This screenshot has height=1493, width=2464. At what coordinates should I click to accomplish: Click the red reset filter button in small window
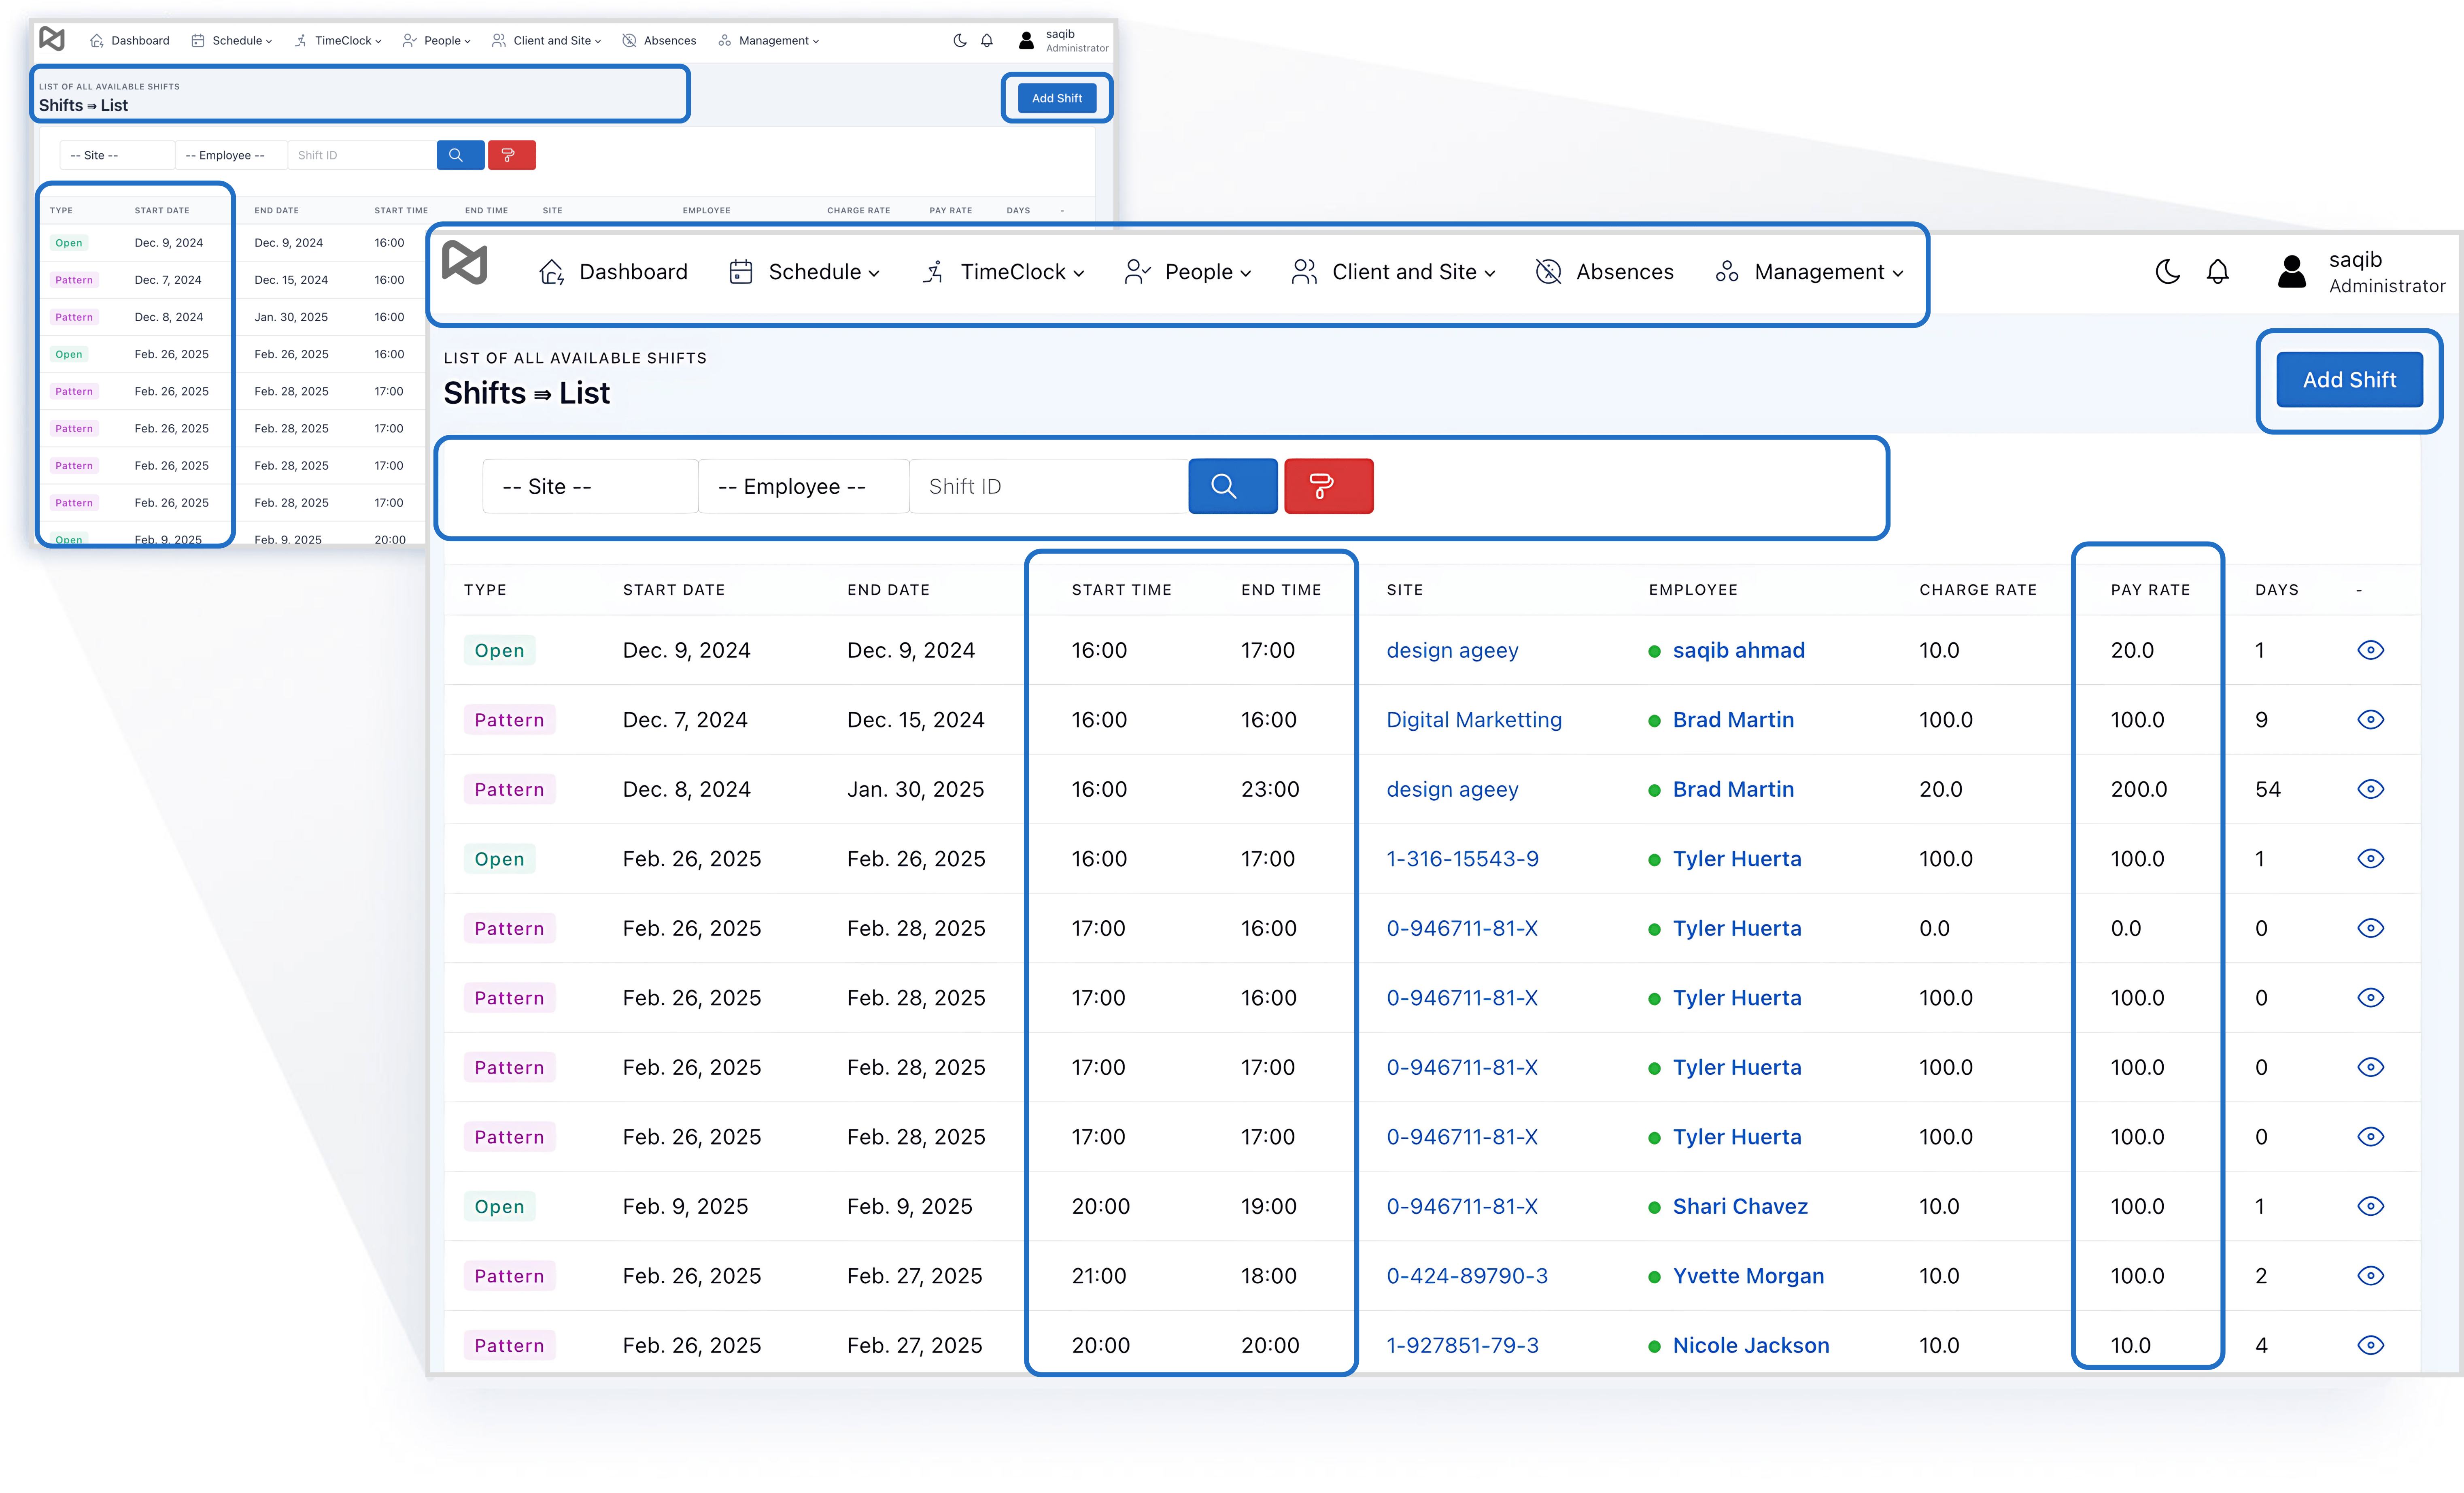pyautogui.click(x=511, y=155)
